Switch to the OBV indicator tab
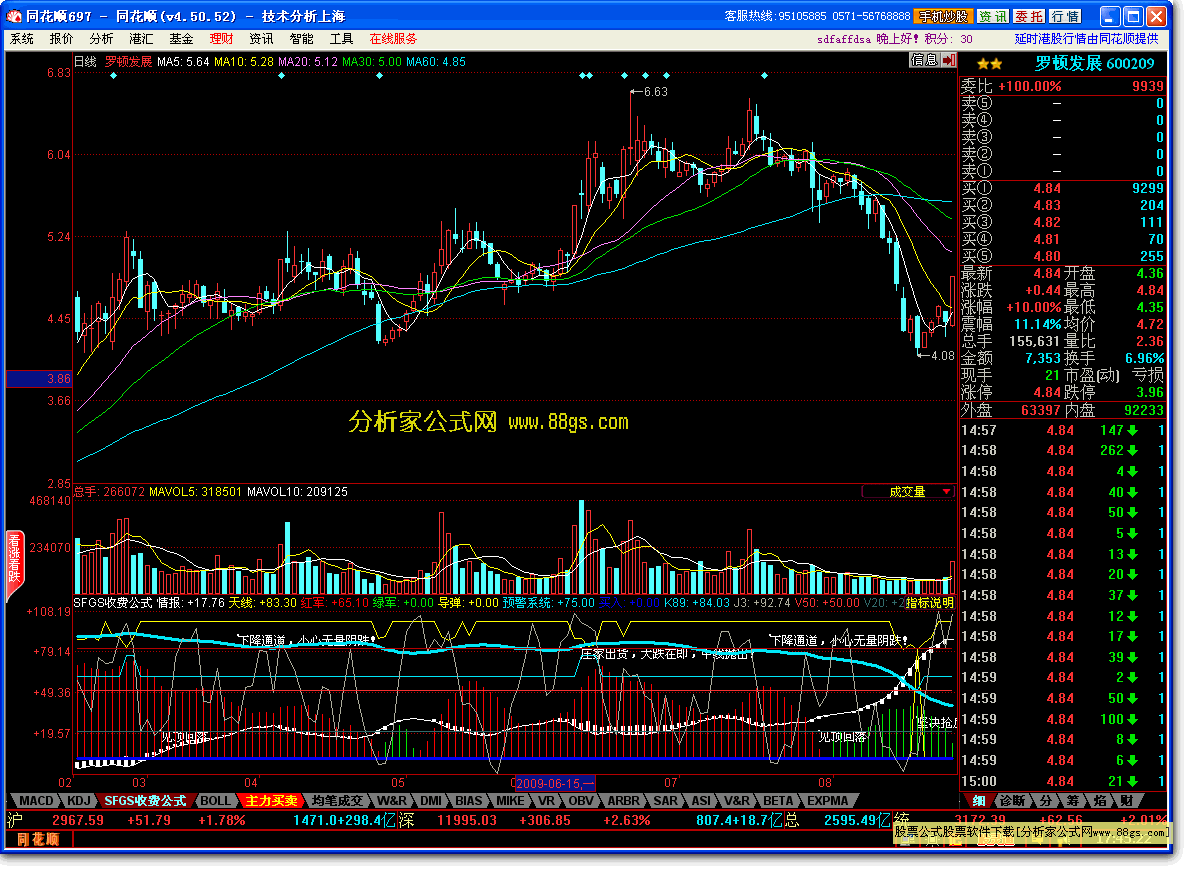 pos(581,802)
